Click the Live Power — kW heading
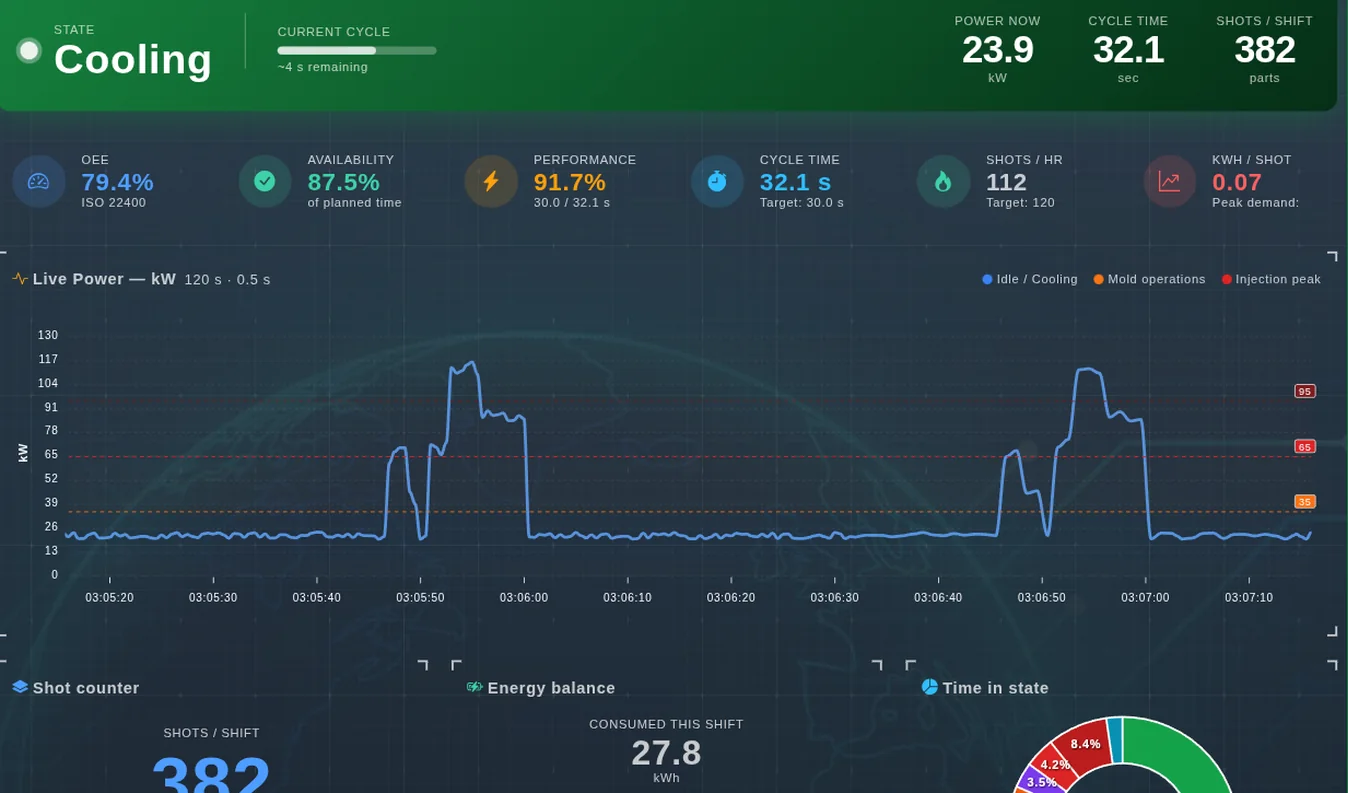This screenshot has width=1348, height=793. click(104, 279)
